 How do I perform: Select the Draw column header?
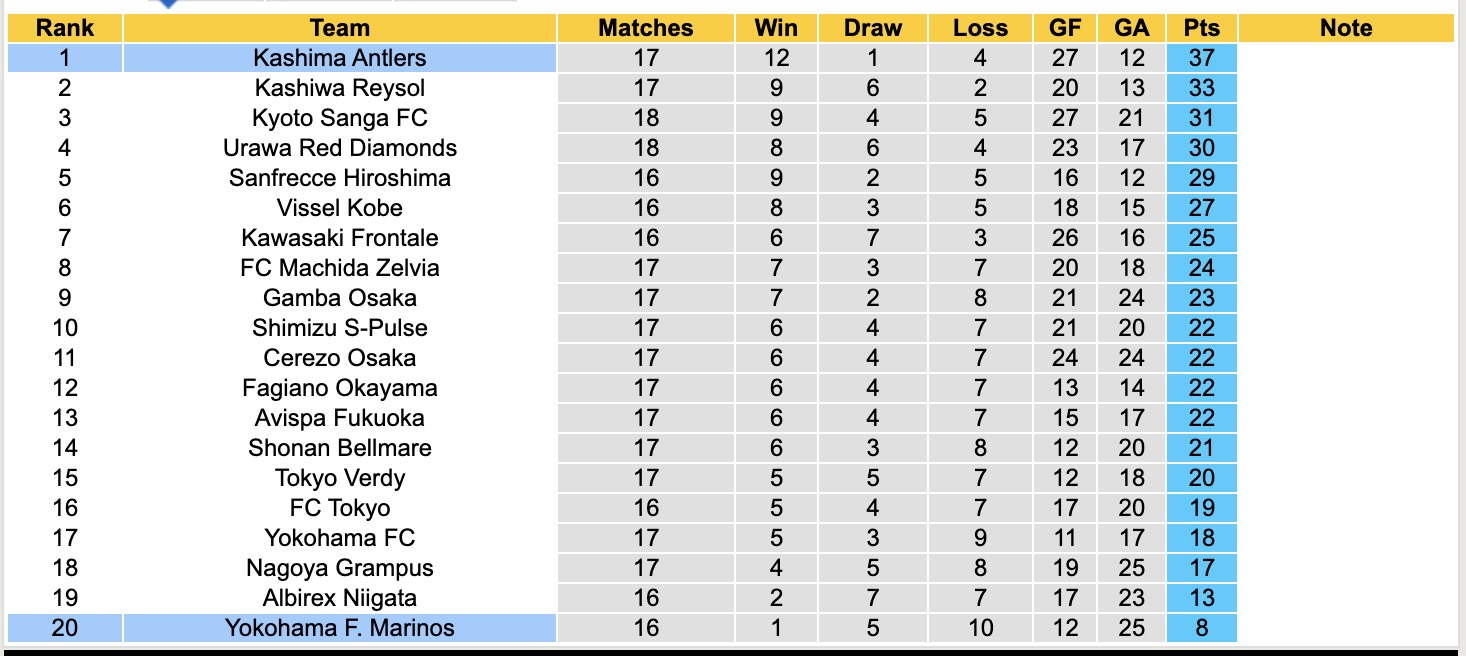click(873, 28)
